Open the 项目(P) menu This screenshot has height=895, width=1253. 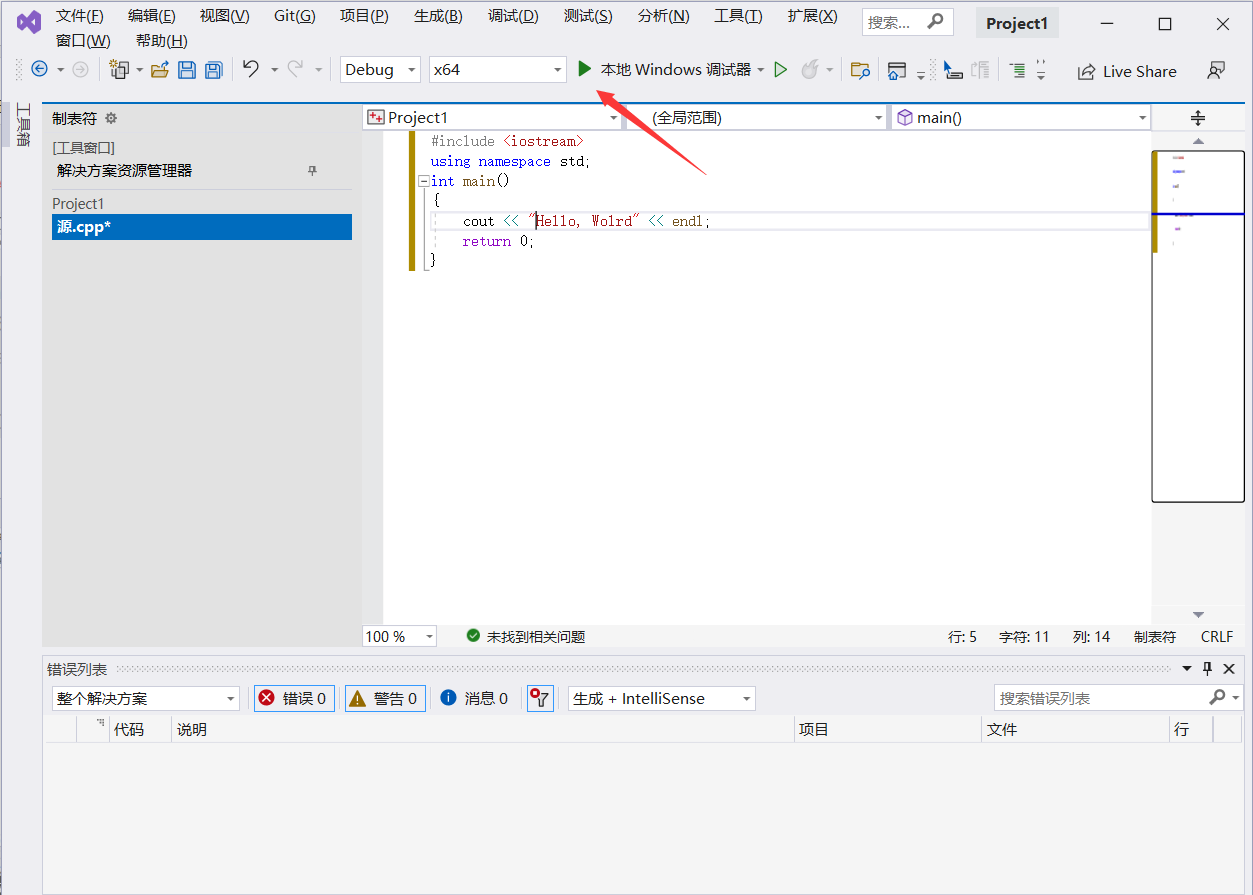(364, 16)
